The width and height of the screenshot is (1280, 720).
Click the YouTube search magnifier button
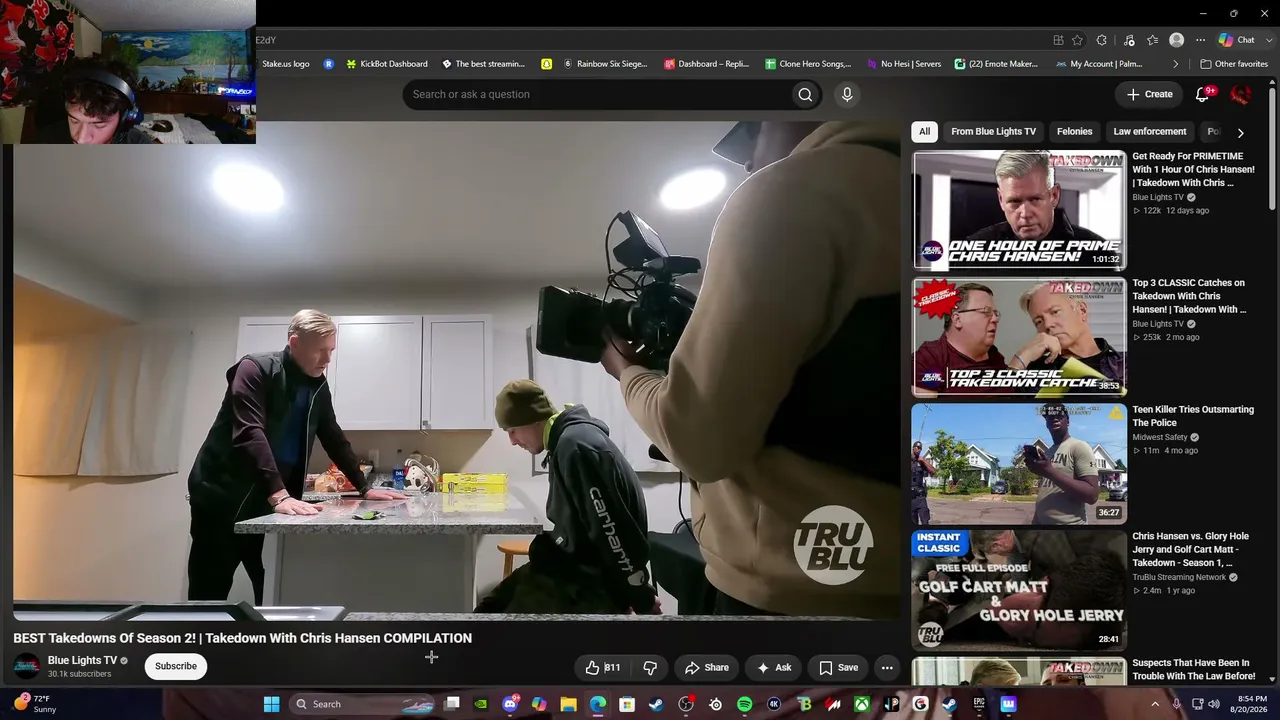805,95
